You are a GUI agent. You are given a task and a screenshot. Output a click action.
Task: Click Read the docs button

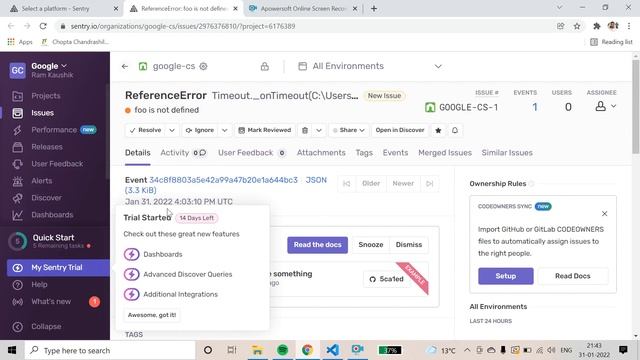[318, 245]
